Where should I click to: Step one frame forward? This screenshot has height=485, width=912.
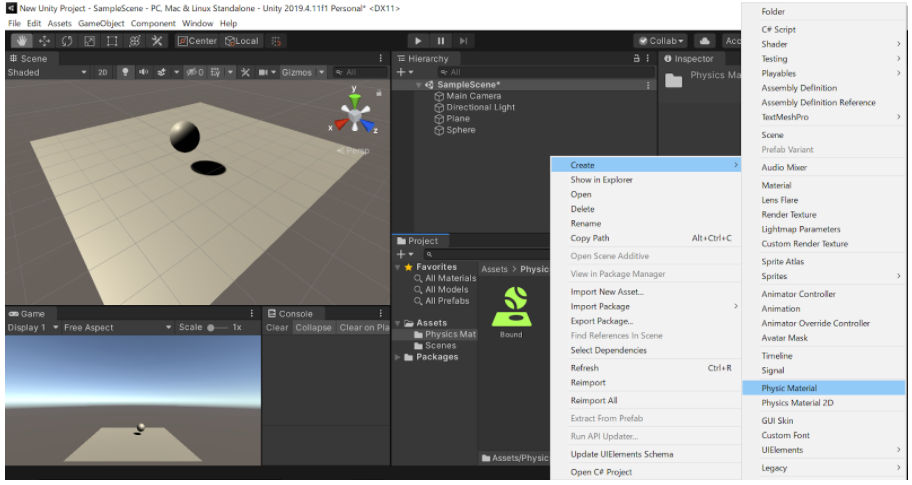(x=463, y=41)
